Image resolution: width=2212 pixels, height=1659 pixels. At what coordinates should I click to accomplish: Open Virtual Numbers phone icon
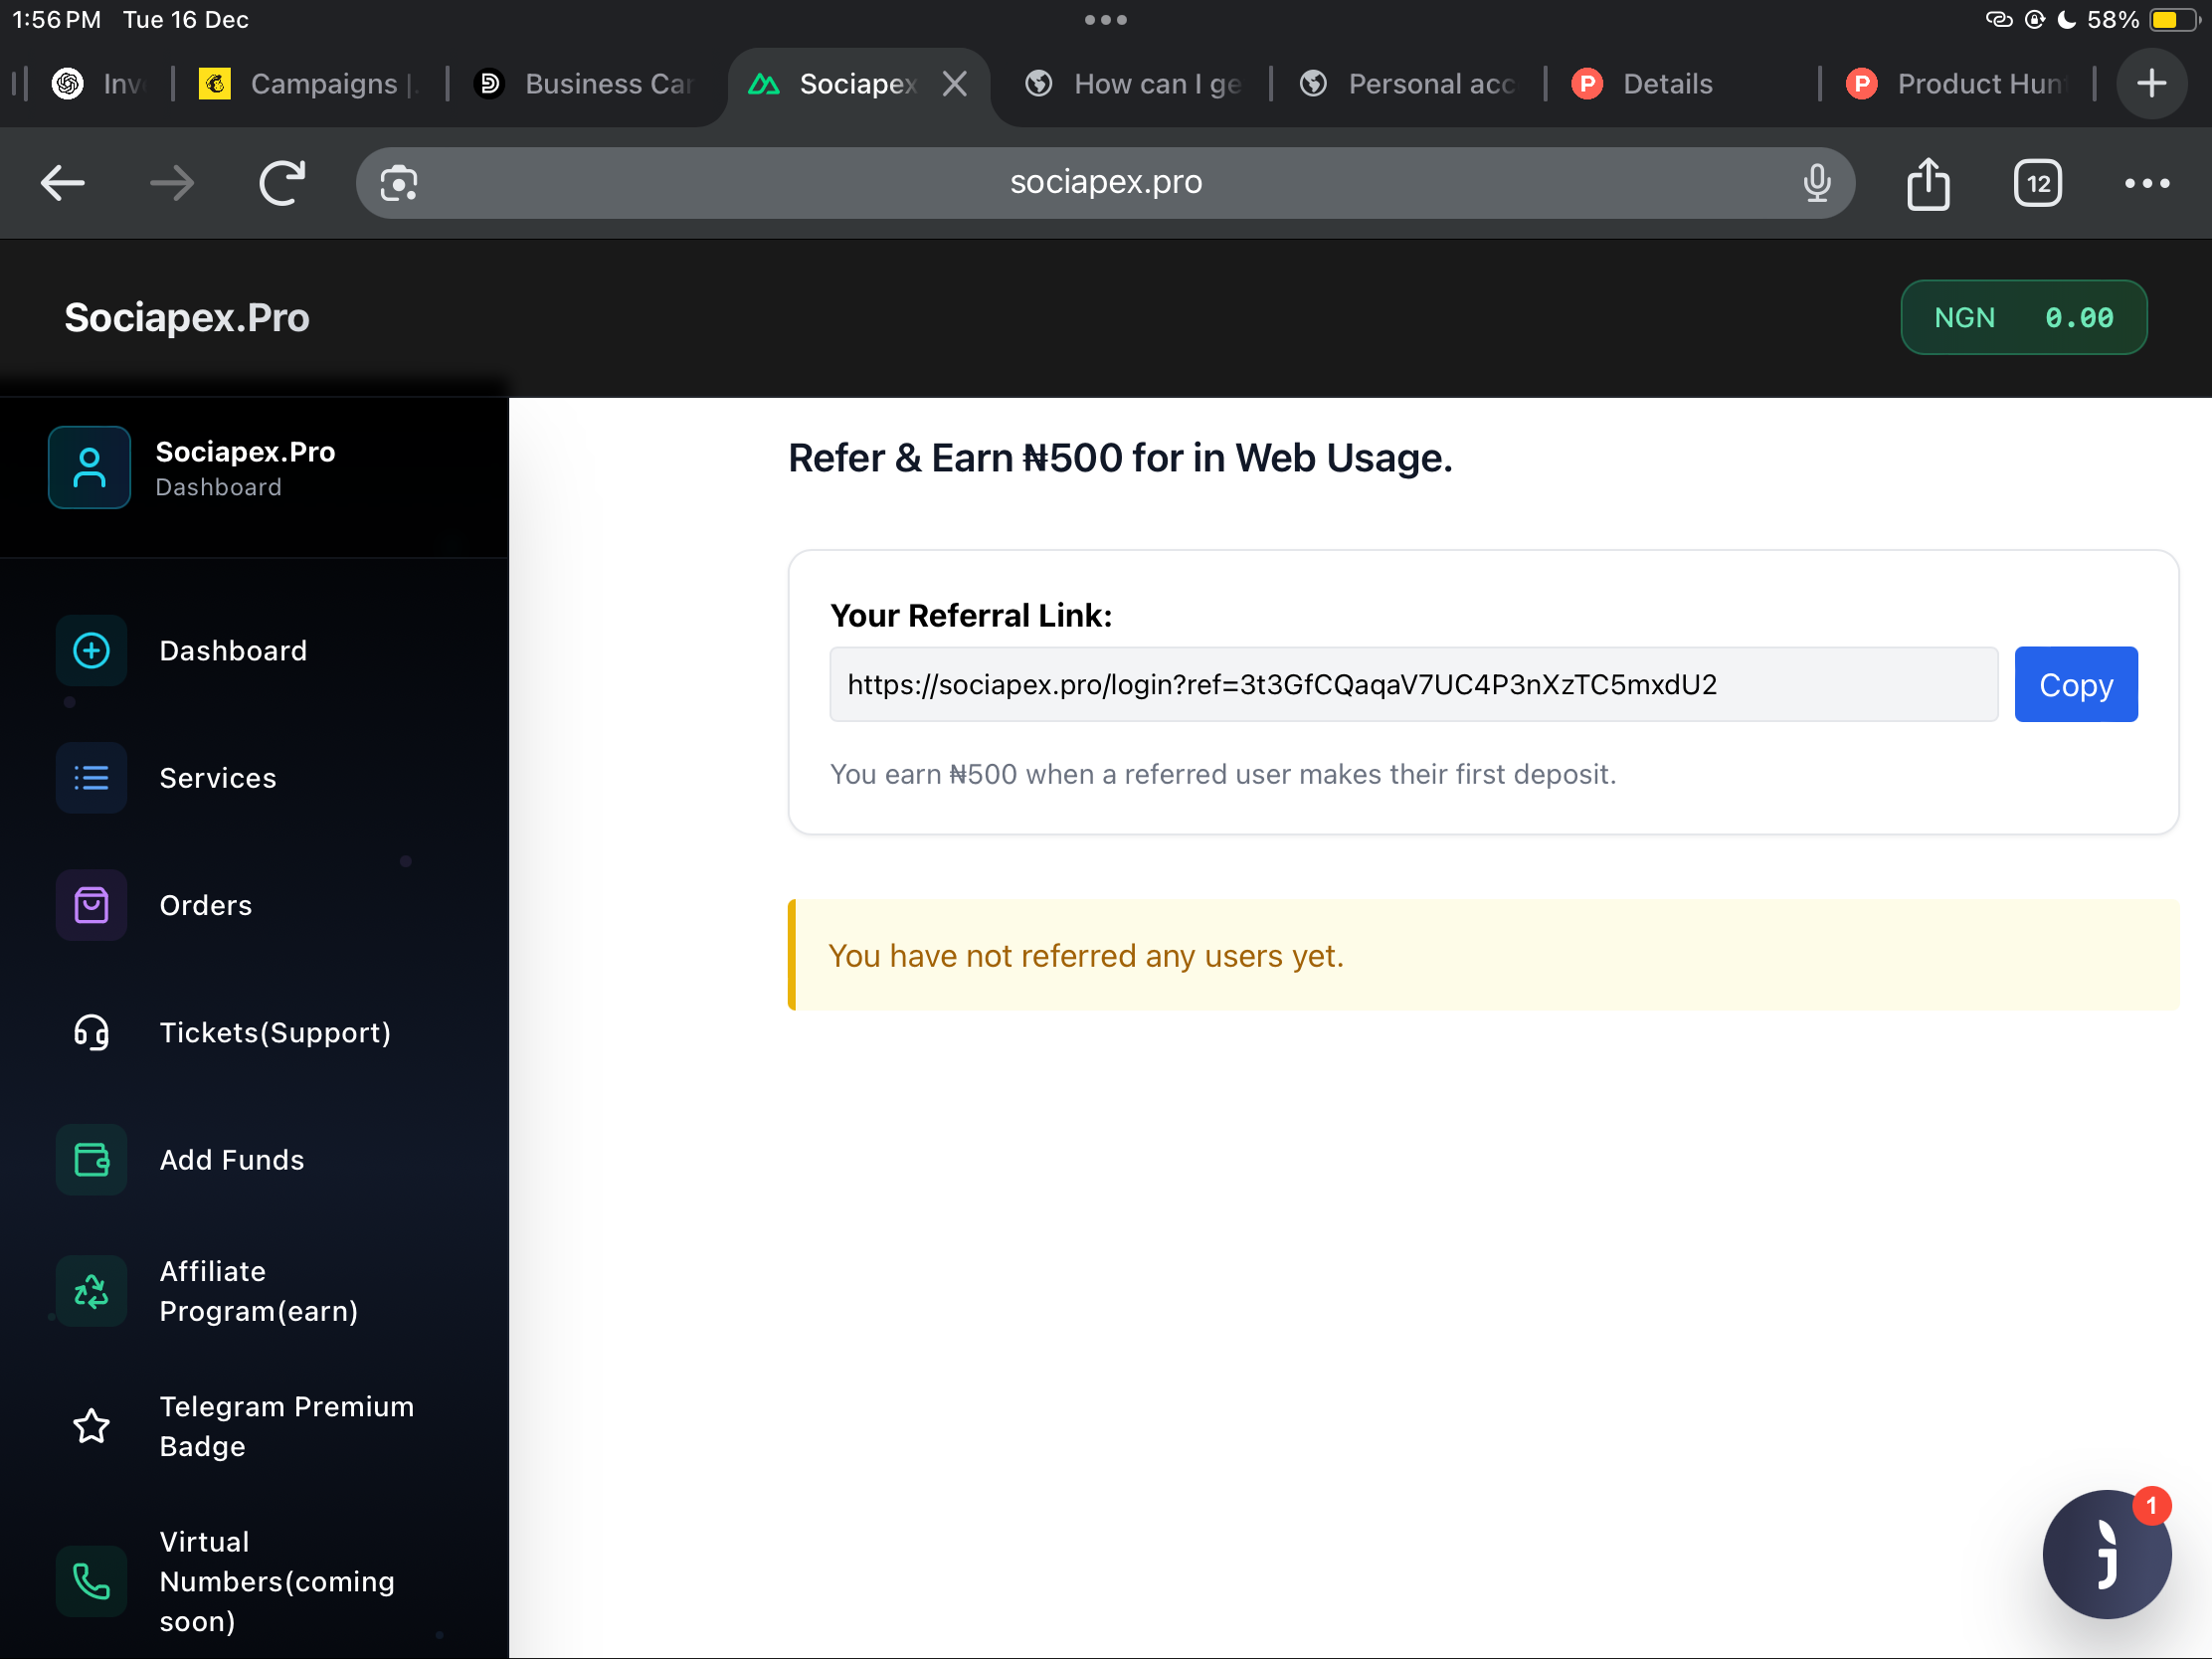[x=91, y=1581]
